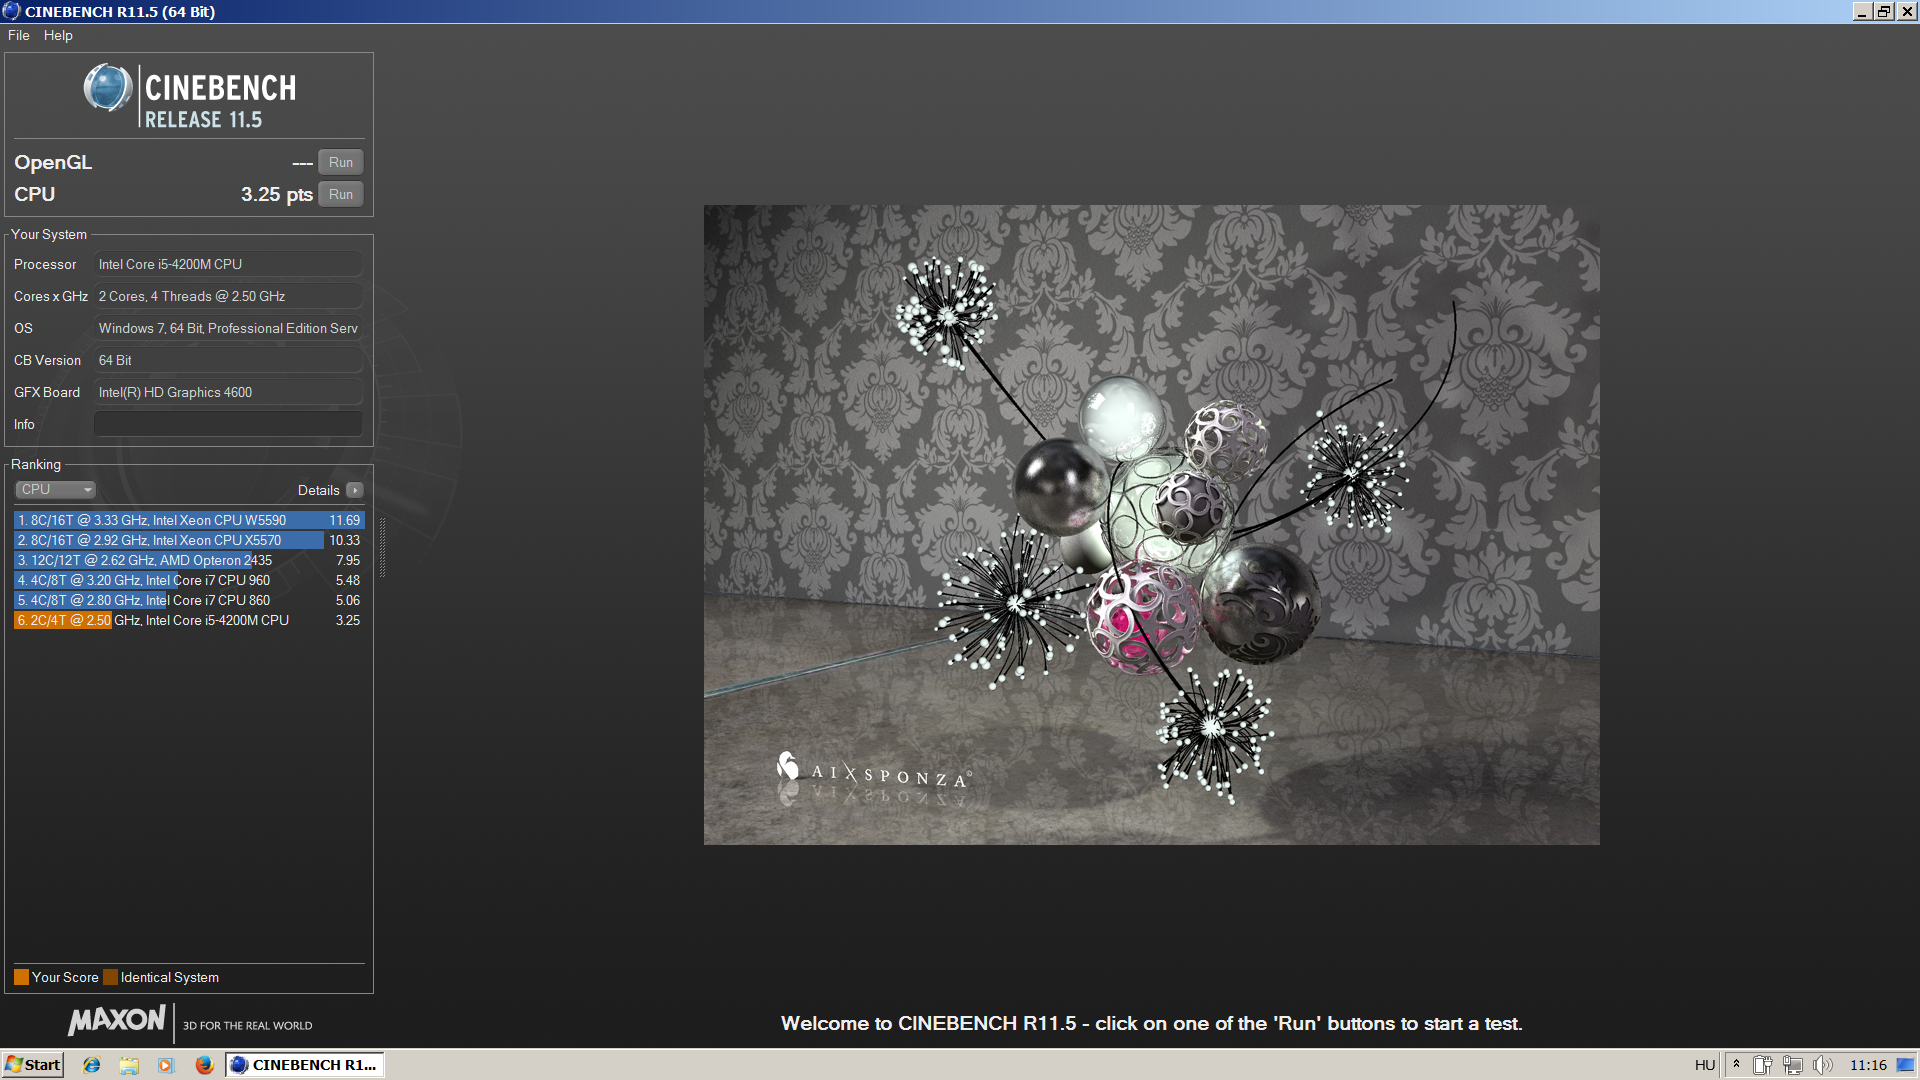Viewport: 1920px width, 1080px height.
Task: Launch Firefox from the taskbar
Action: (x=204, y=1065)
